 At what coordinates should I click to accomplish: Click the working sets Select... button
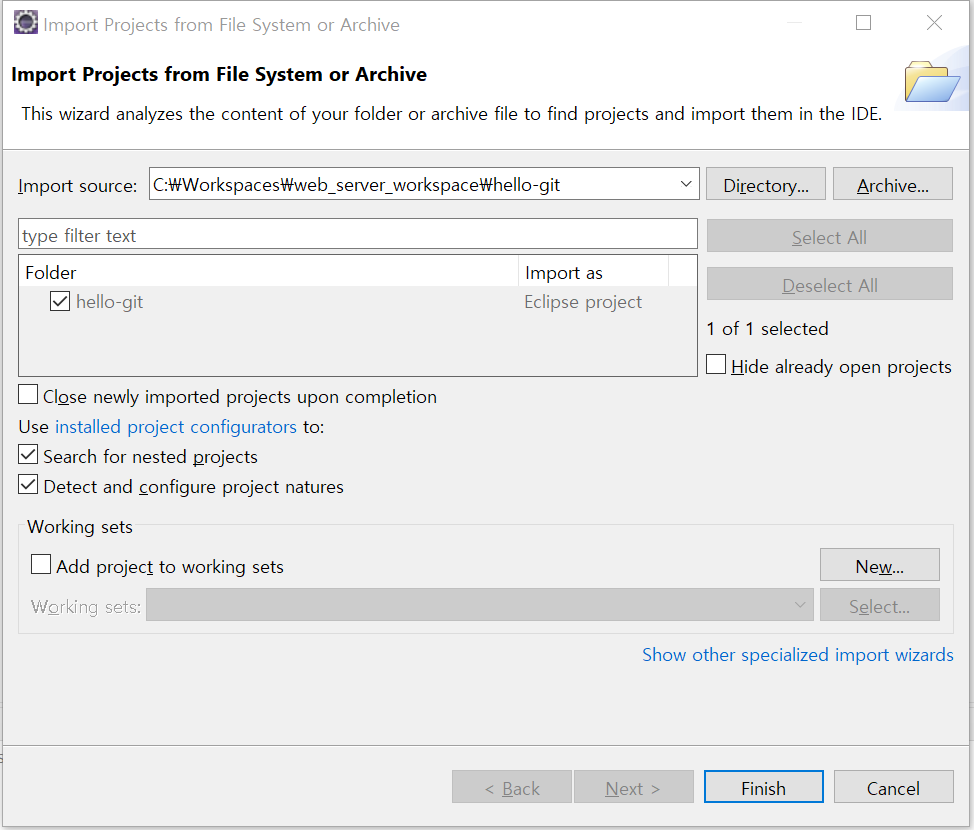(x=880, y=605)
